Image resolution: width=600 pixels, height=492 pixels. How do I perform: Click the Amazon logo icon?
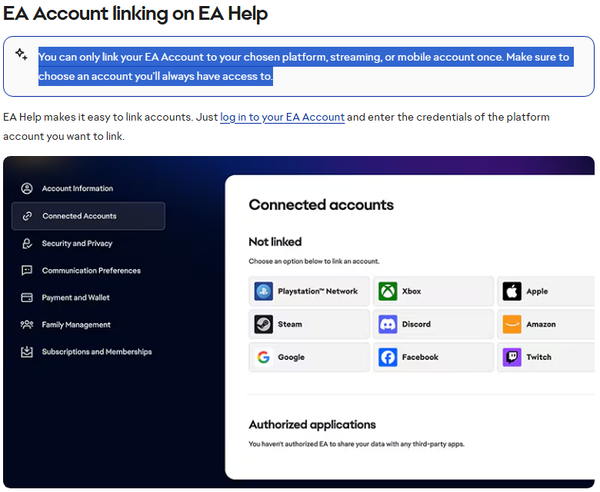click(x=512, y=324)
